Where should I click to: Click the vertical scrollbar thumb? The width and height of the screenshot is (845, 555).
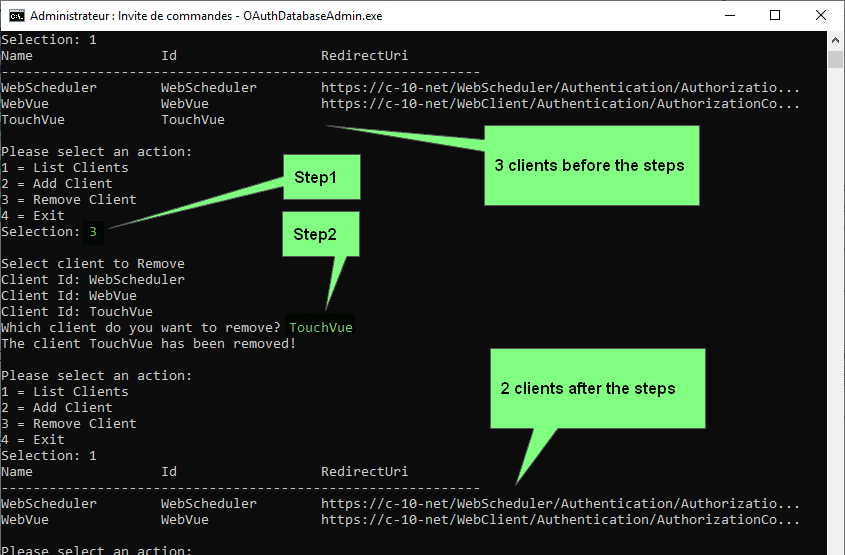[836, 59]
